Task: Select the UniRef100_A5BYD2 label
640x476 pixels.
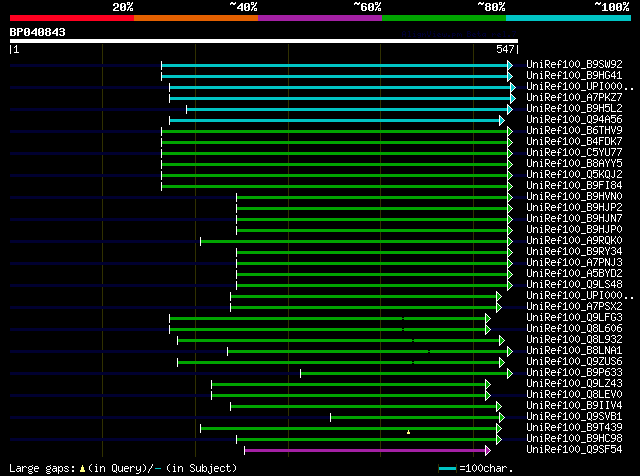Action: pos(574,274)
